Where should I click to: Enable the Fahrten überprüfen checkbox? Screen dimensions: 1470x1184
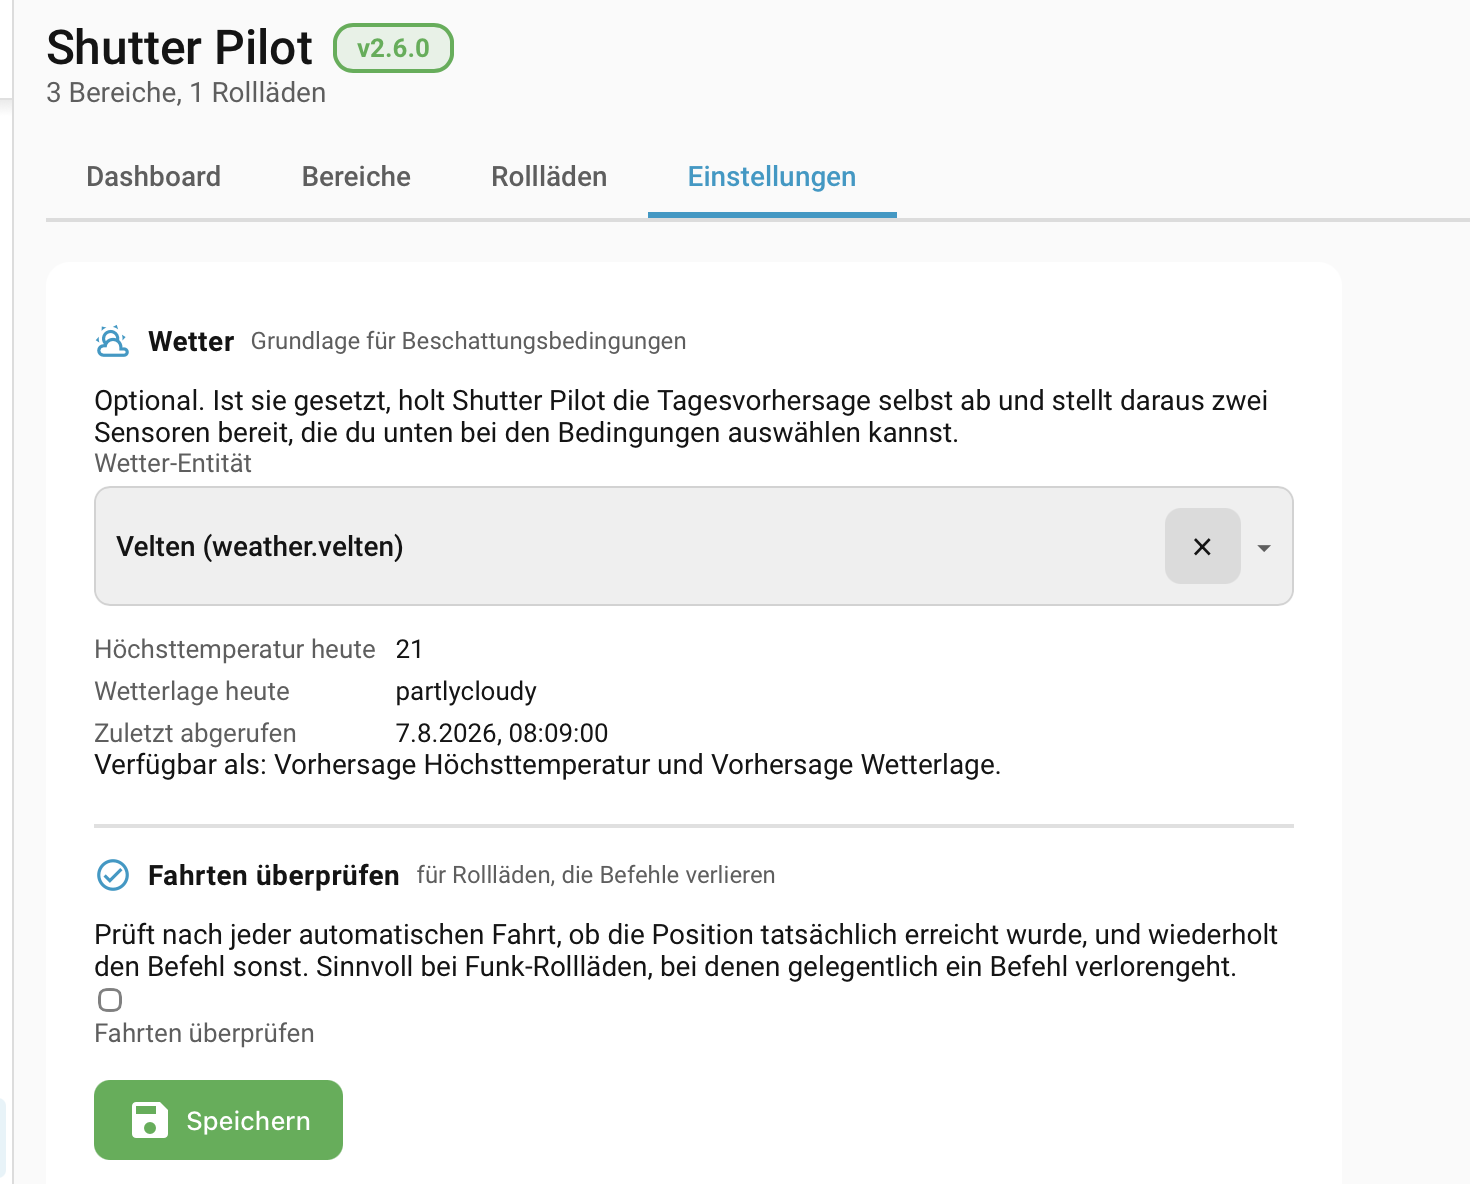pos(110,1000)
